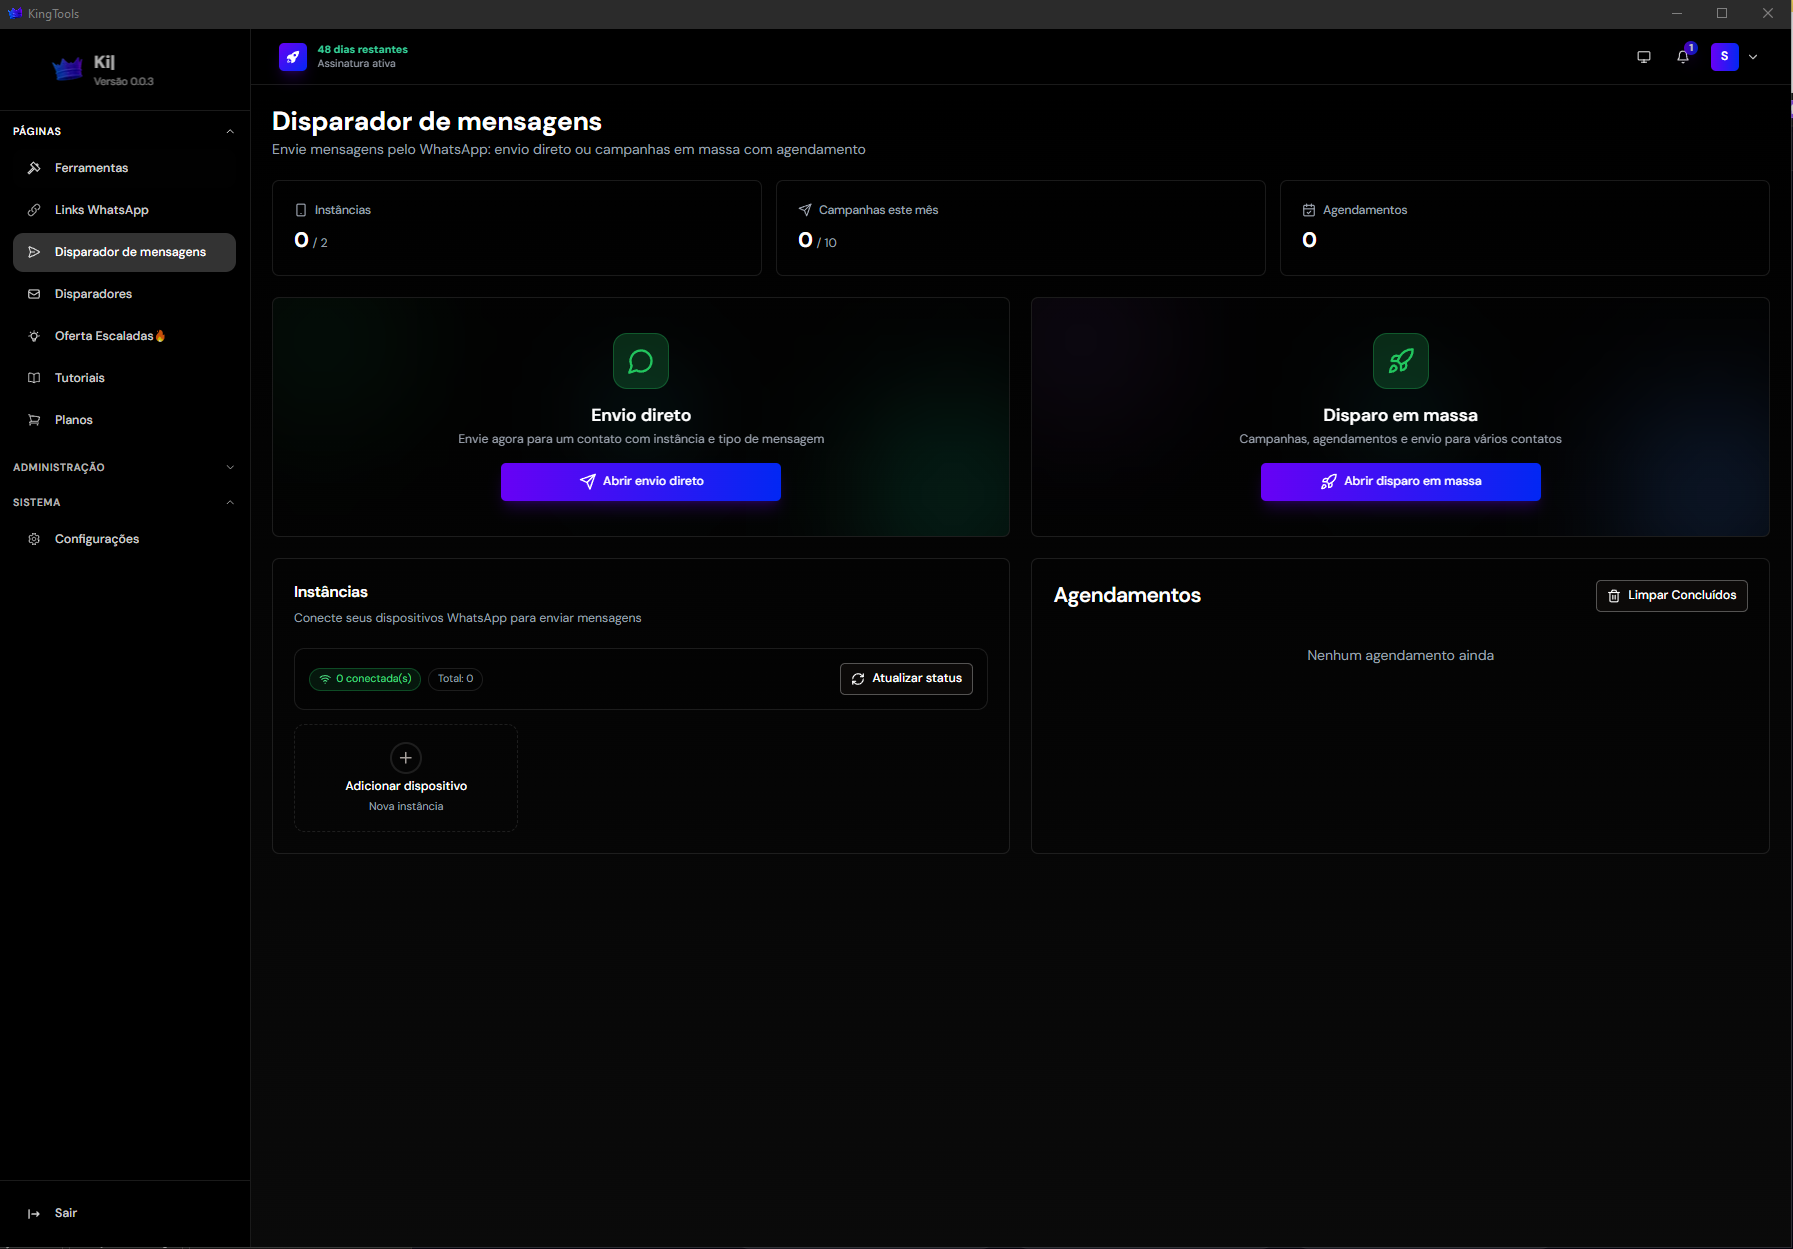Click Abrir disparo em massa button
The image size is (1793, 1249).
[x=1401, y=482]
